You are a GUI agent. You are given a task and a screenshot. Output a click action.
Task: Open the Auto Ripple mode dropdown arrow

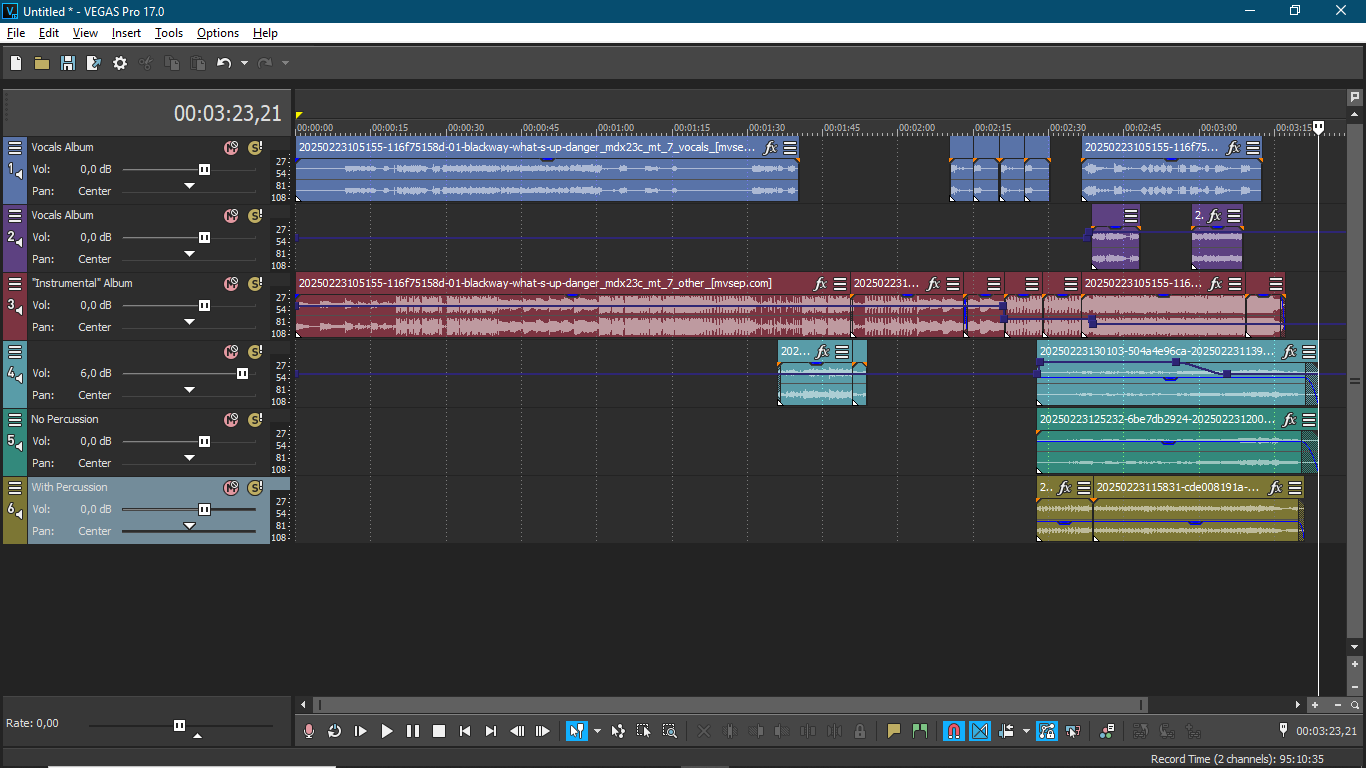click(1026, 731)
